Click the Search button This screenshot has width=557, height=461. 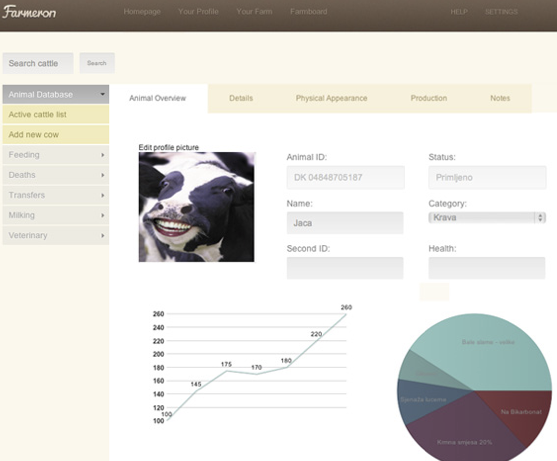[97, 63]
